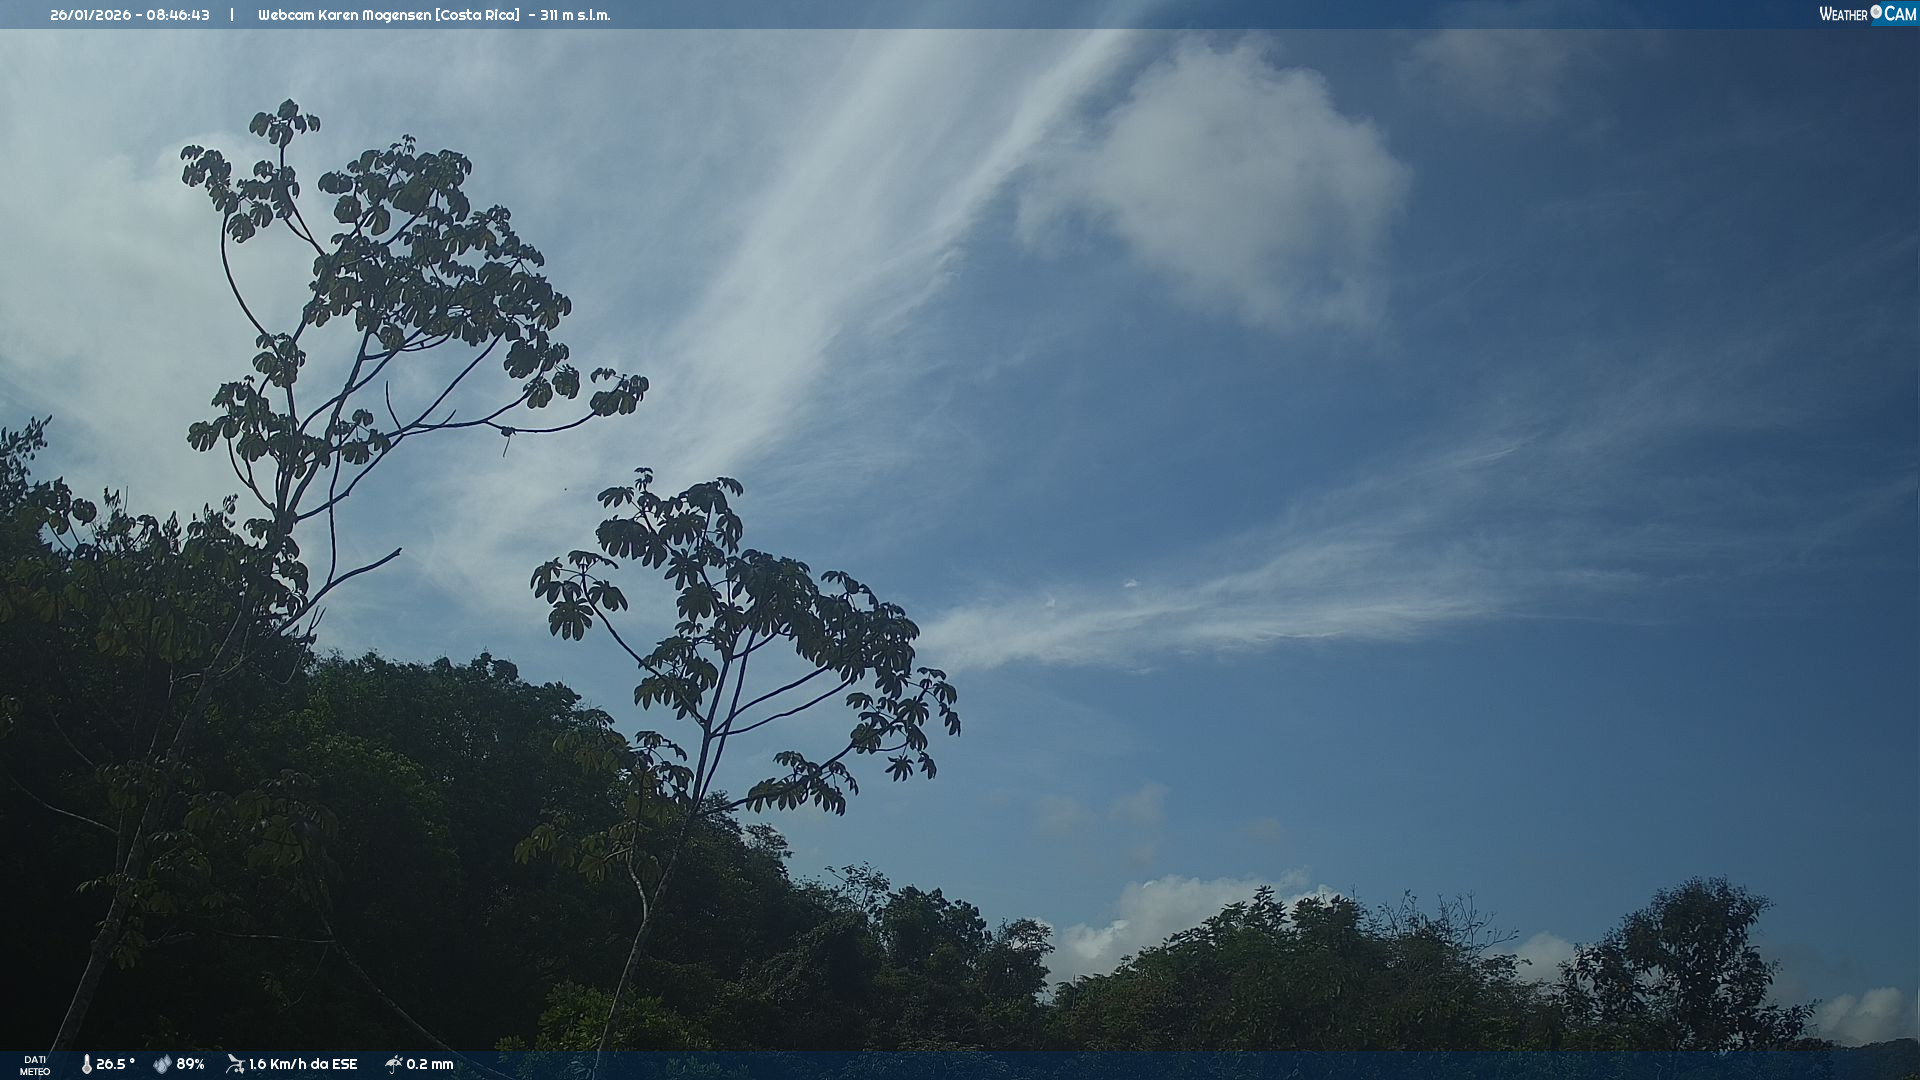Click the 311 m s.l.m. altitude text
Image resolution: width=1920 pixels, height=1080 pixels.
pos(575,15)
